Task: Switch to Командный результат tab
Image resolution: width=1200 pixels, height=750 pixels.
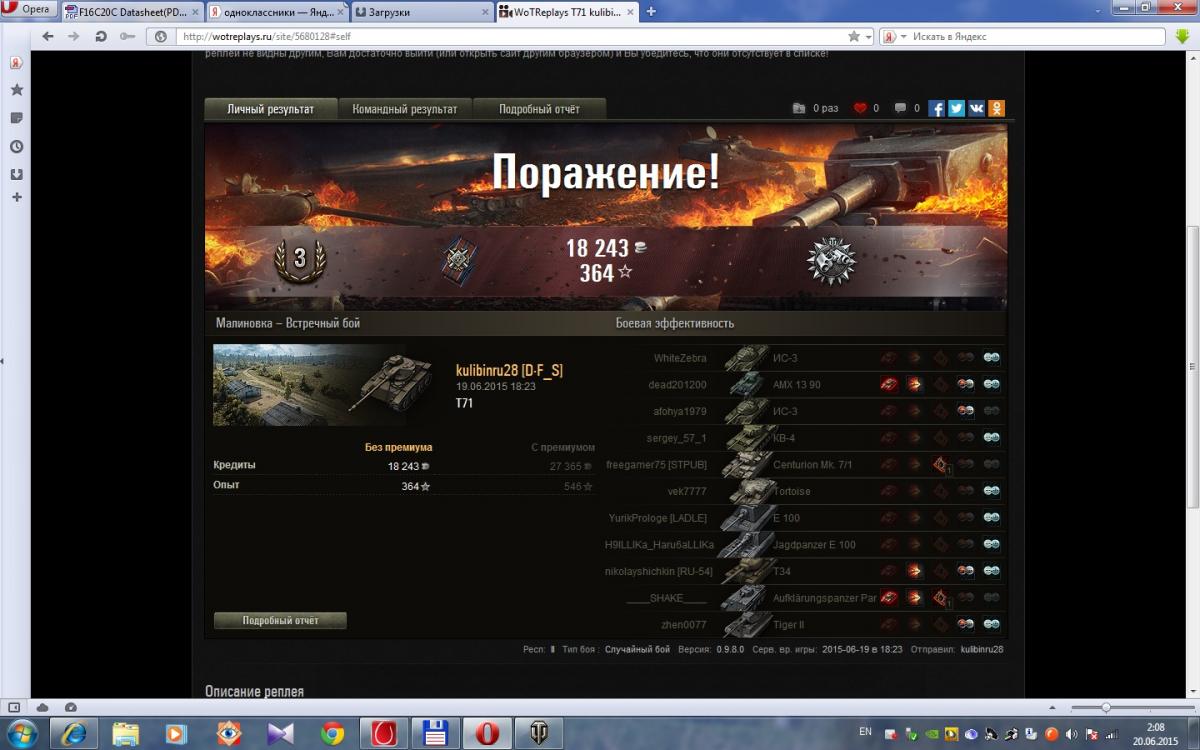Action: tap(405, 109)
